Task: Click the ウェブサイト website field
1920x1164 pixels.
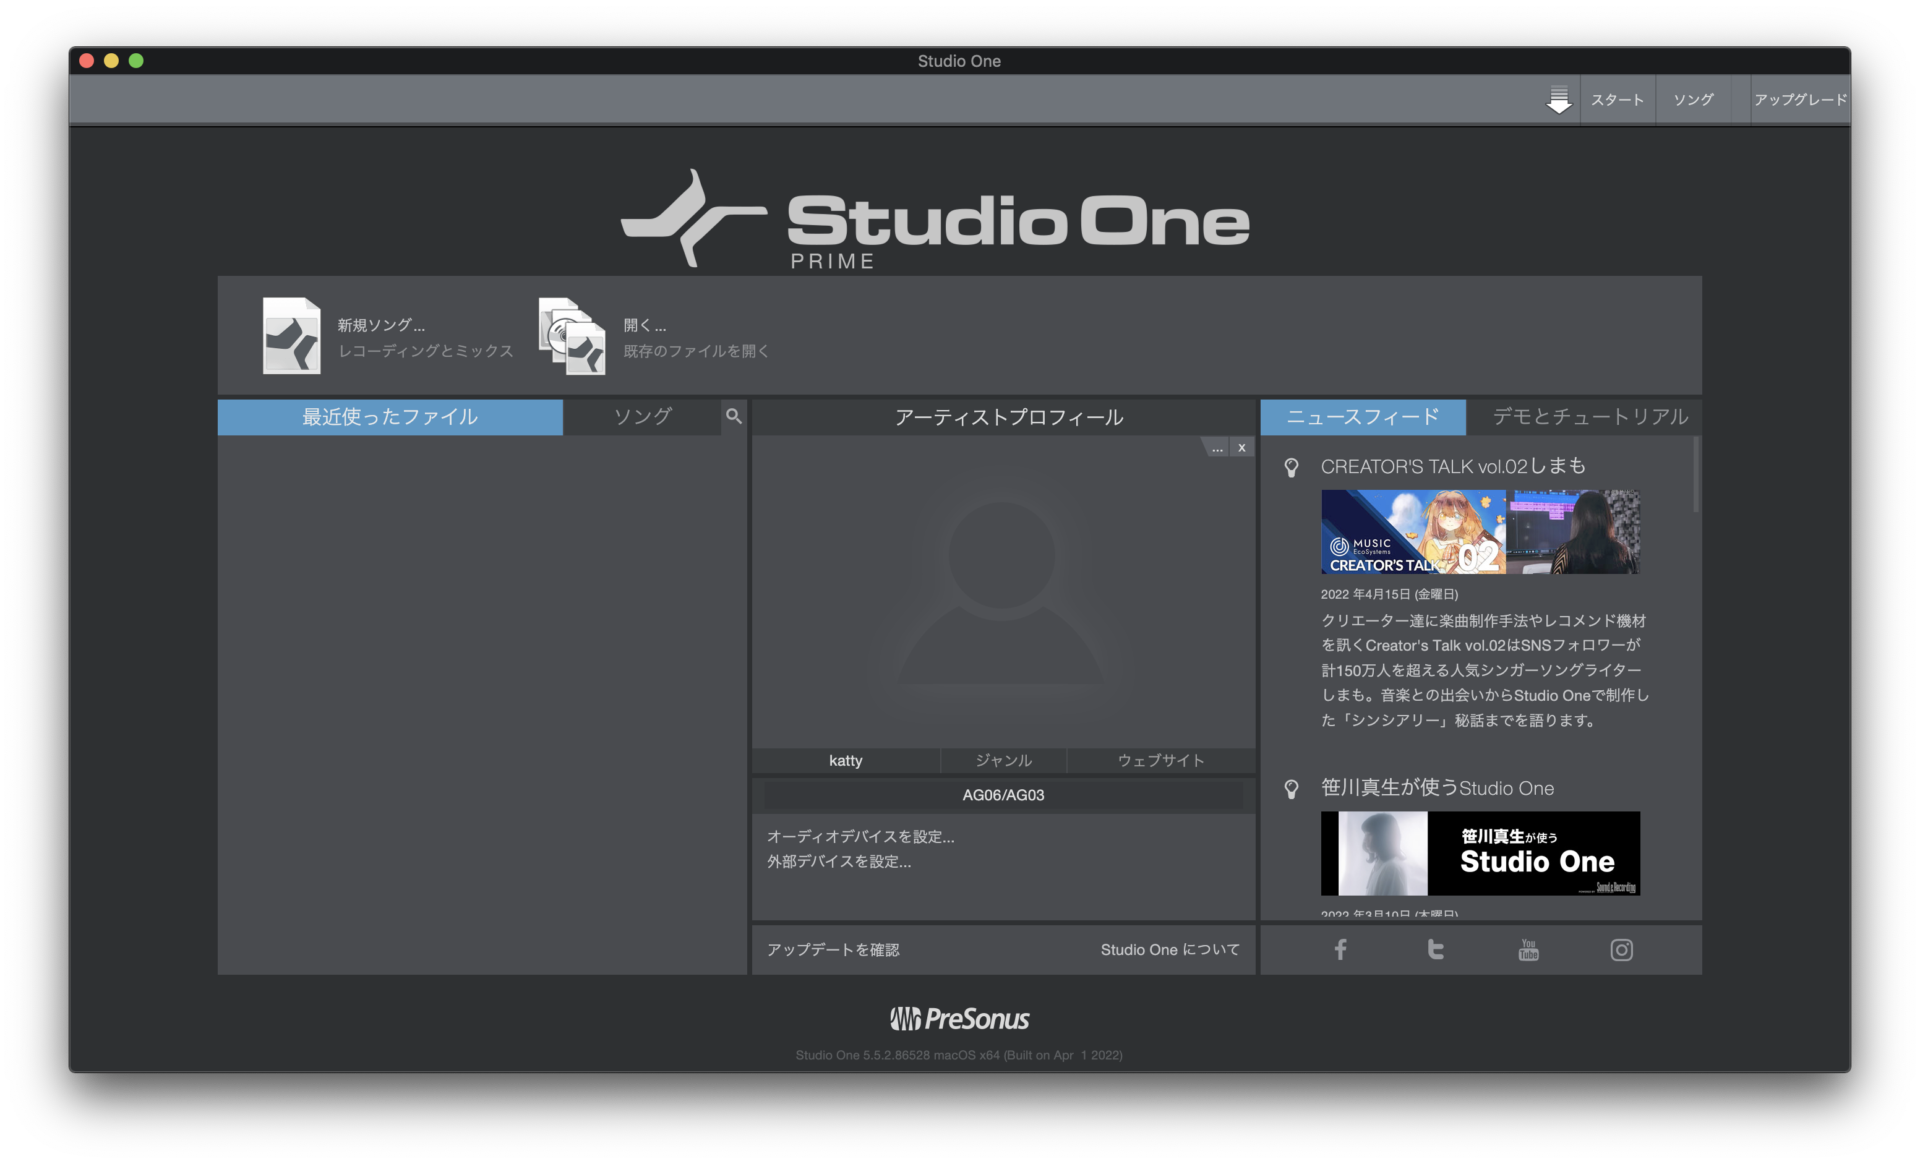Action: [x=1161, y=761]
